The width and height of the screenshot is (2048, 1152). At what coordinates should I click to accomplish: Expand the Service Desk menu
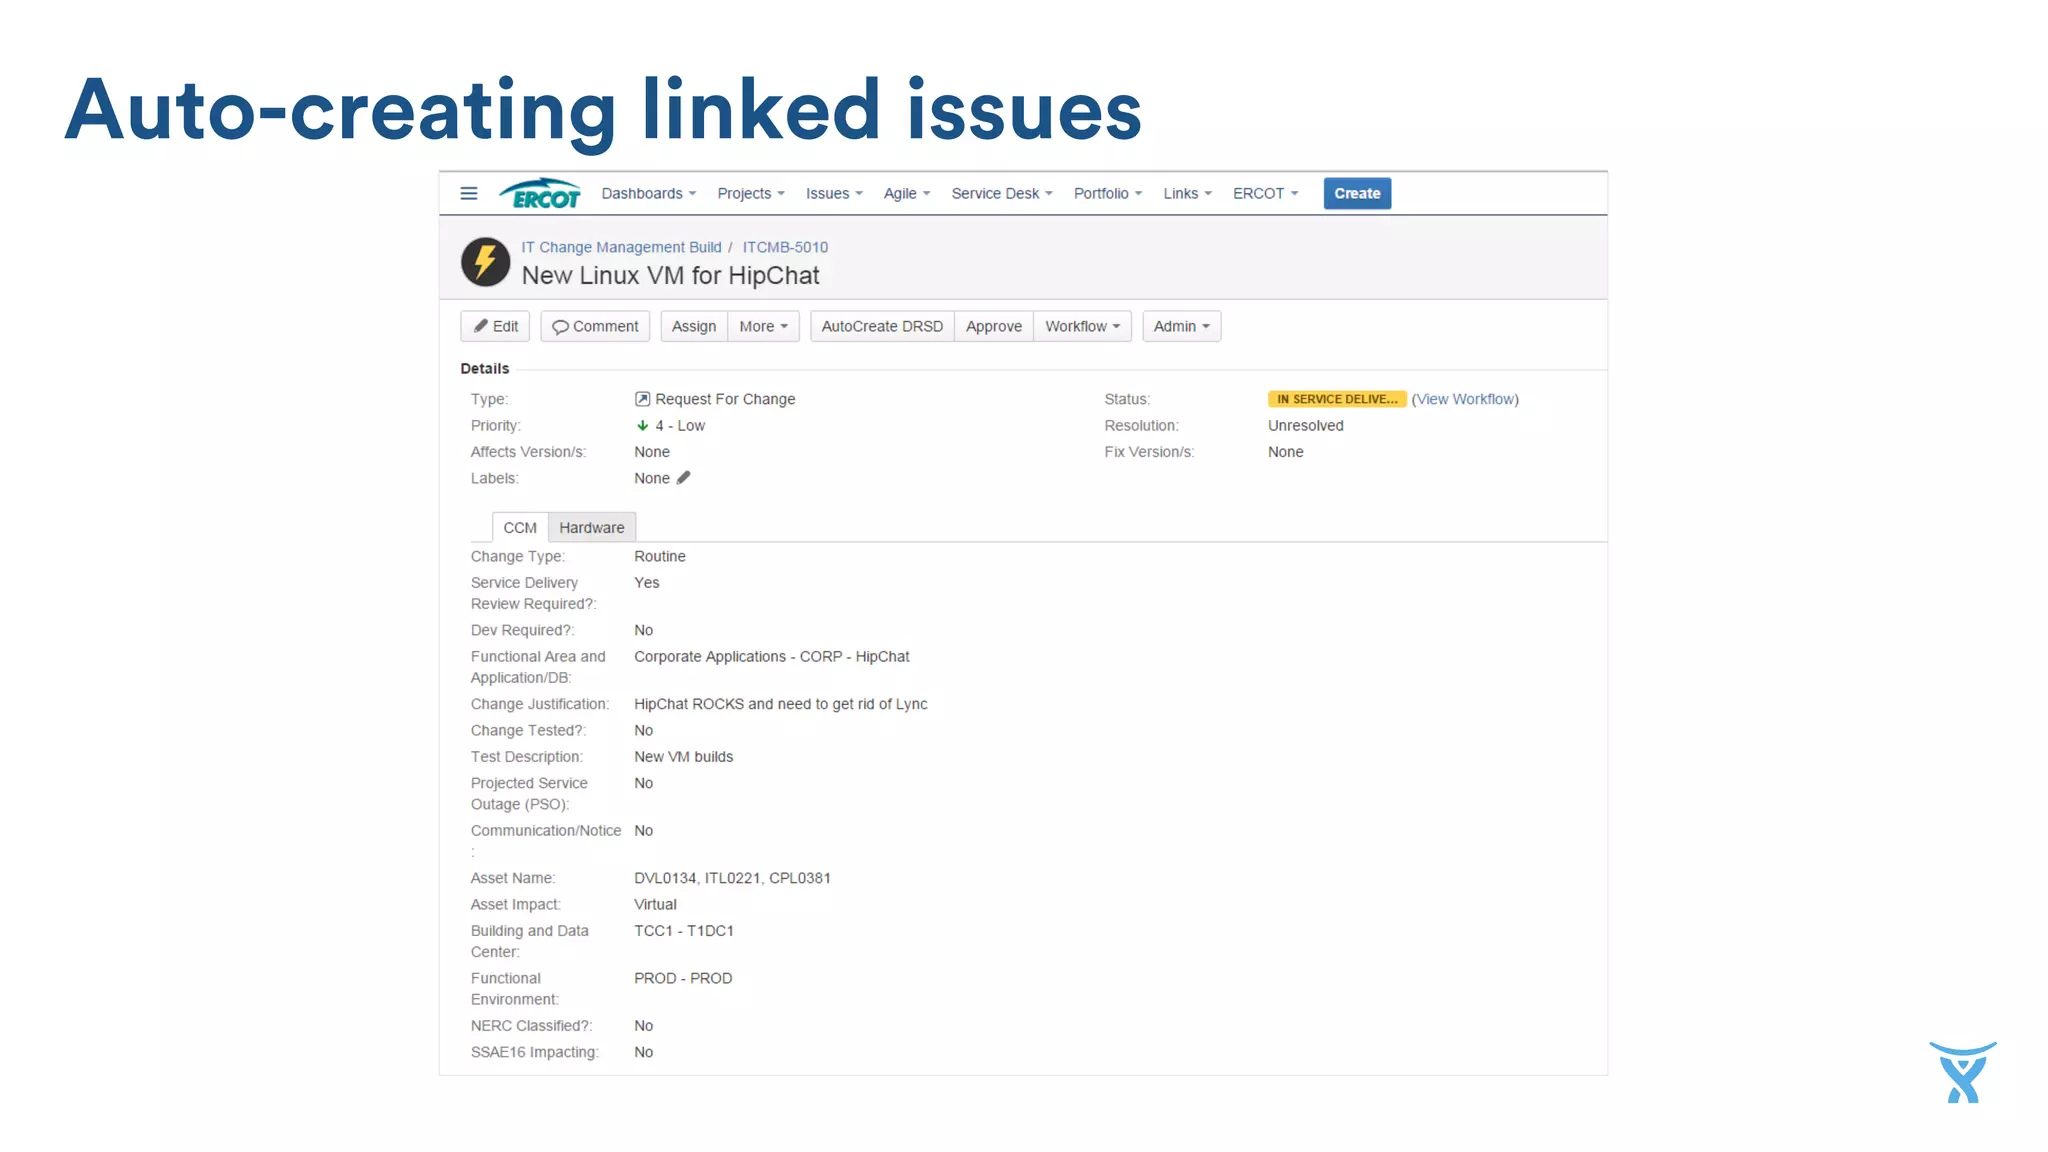[1001, 193]
